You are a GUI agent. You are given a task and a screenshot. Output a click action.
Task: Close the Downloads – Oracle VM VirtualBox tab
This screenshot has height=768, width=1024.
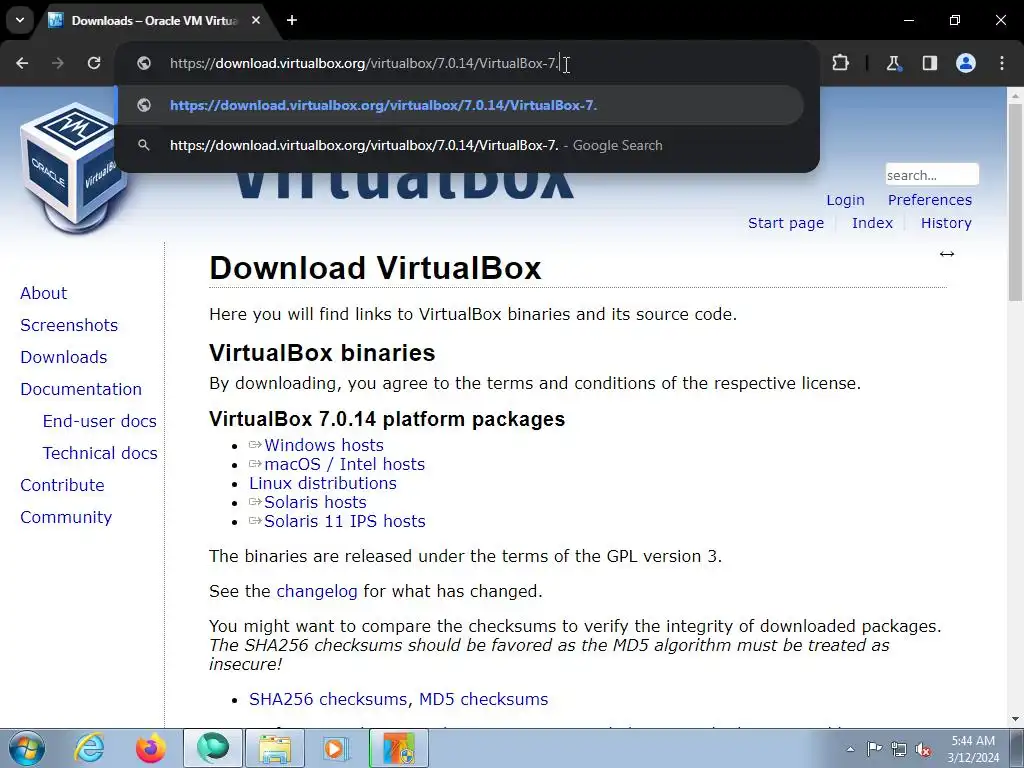(256, 20)
